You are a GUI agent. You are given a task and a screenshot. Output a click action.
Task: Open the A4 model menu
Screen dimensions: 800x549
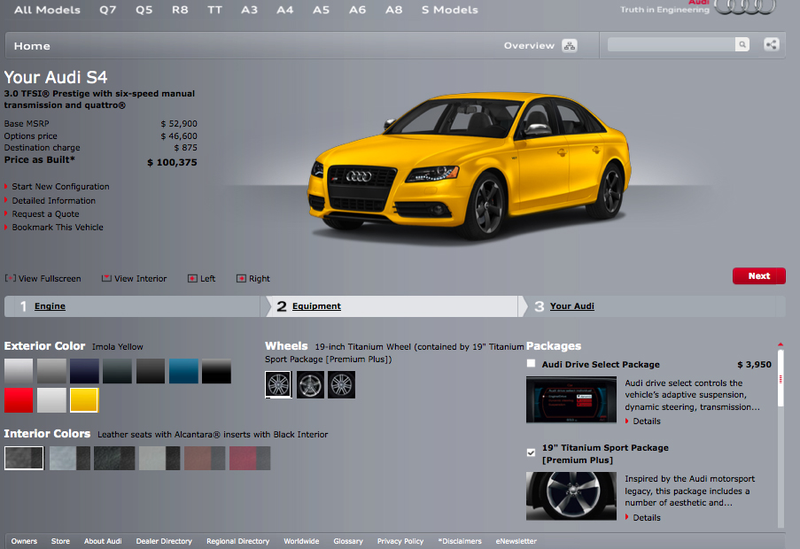tap(285, 10)
